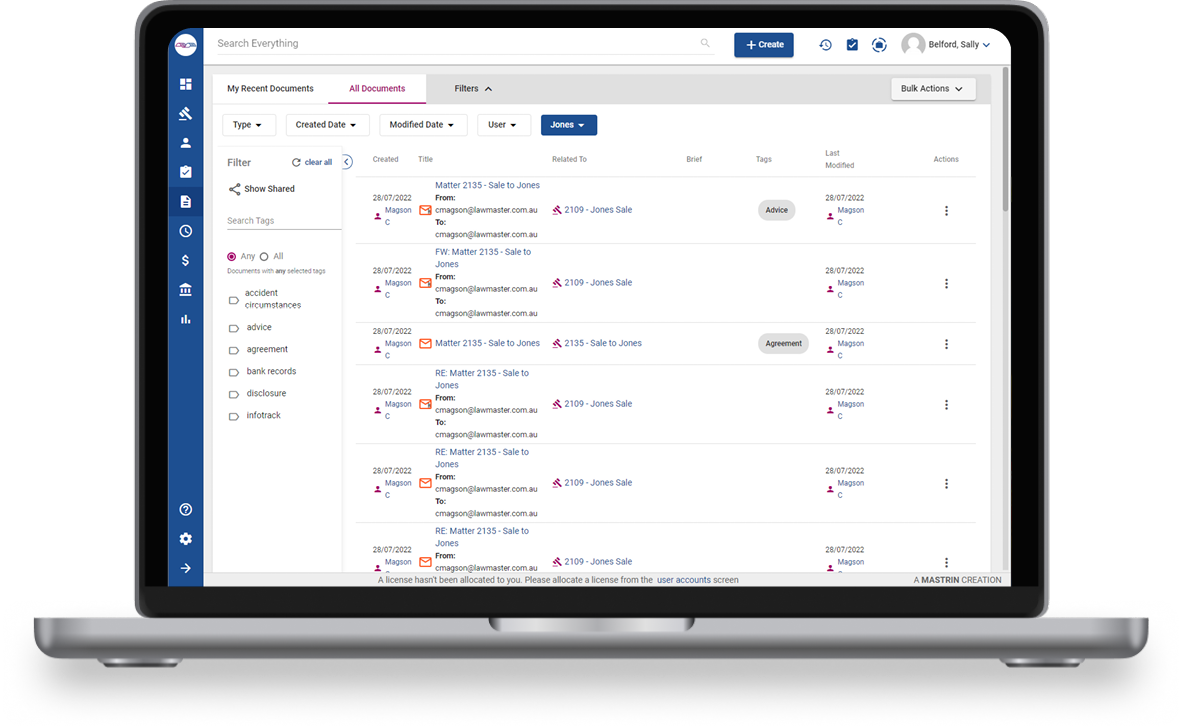
Task: Switch to the My Recent Documents tab
Action: pyautogui.click(x=271, y=88)
